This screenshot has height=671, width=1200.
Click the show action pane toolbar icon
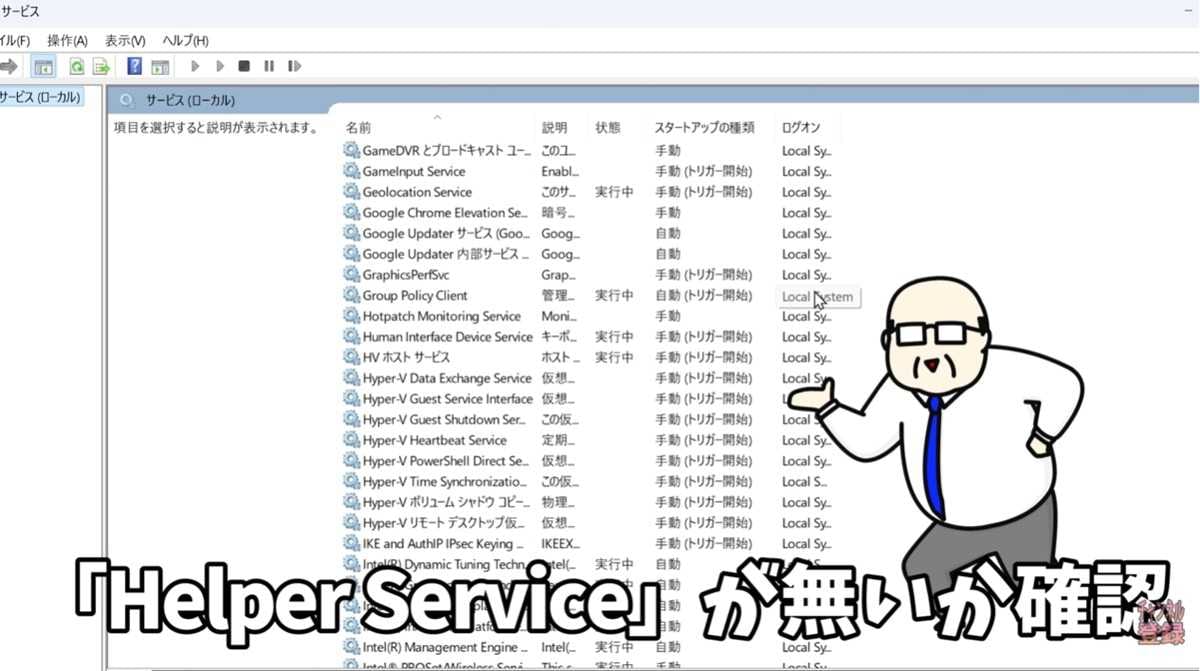(x=160, y=66)
